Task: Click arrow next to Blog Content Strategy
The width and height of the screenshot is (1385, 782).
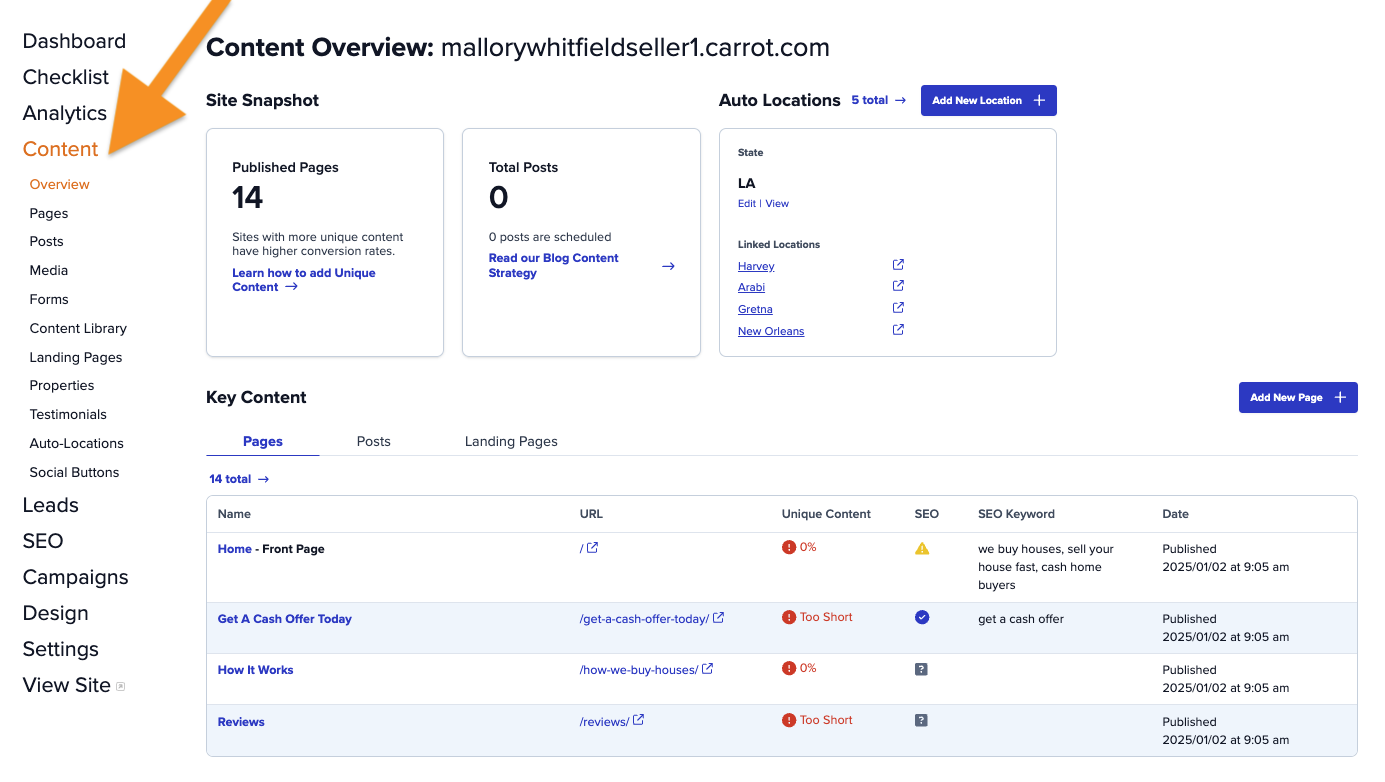Action: click(x=669, y=266)
